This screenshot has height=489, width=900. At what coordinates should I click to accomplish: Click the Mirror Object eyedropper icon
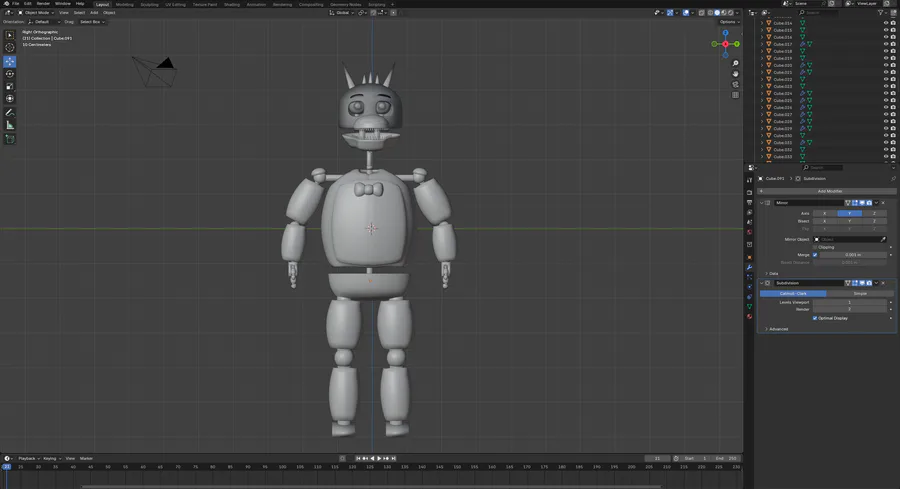883,239
